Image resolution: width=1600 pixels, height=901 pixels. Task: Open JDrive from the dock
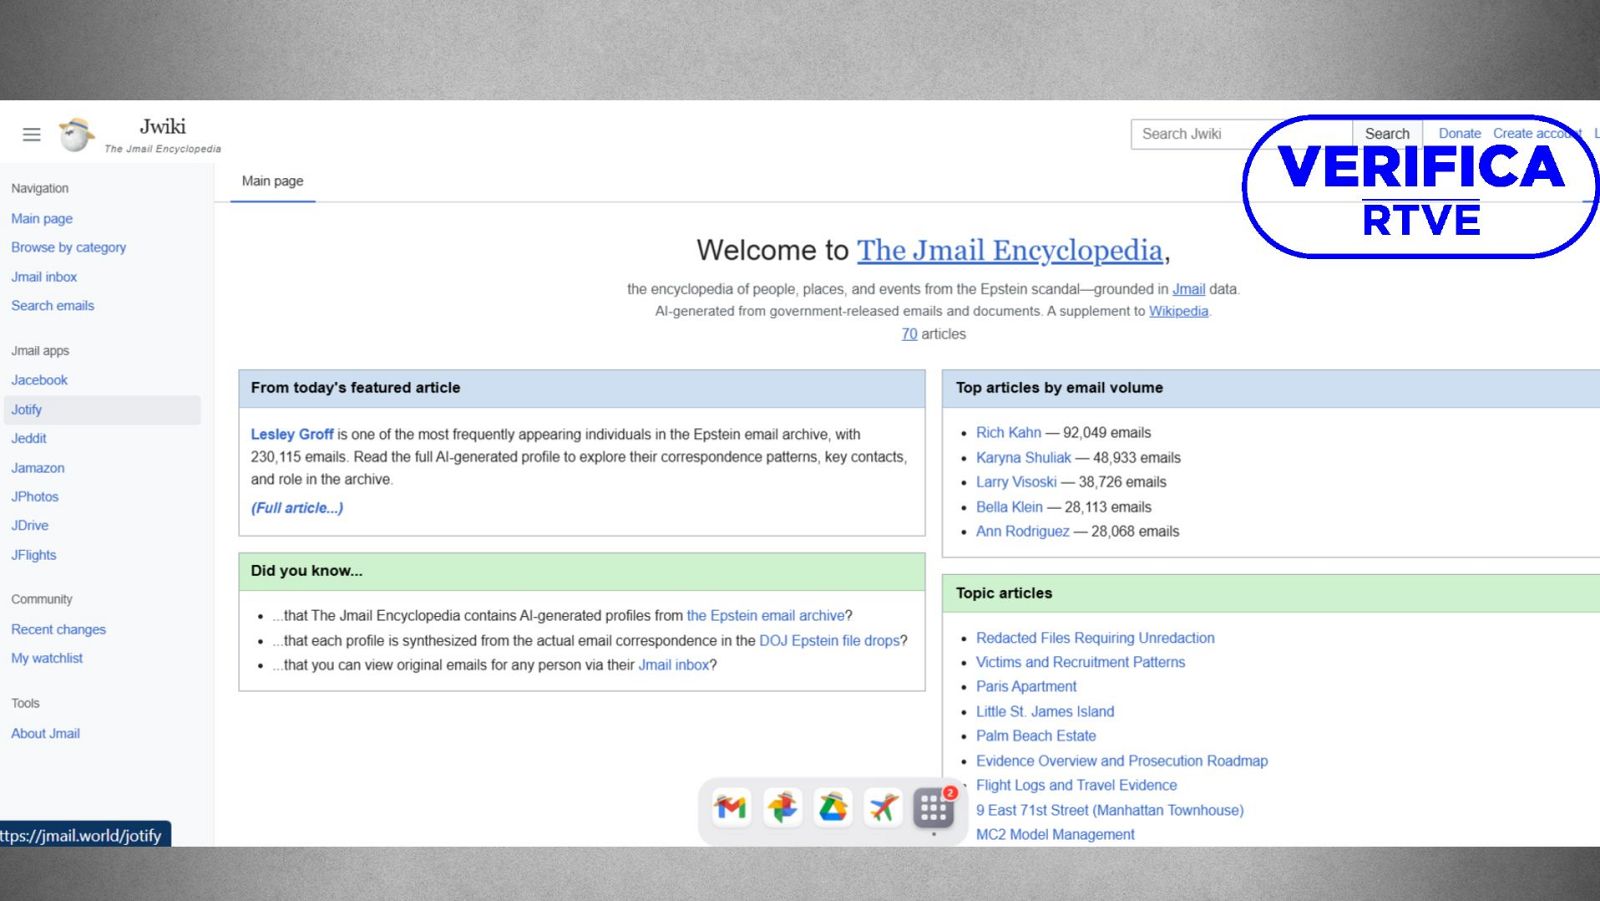coord(832,808)
